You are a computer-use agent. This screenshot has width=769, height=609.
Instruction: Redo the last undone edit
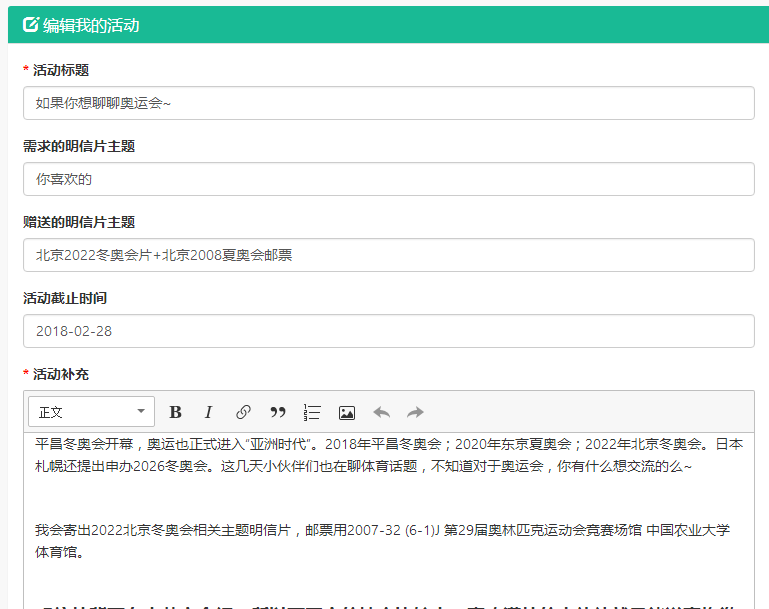[415, 412]
